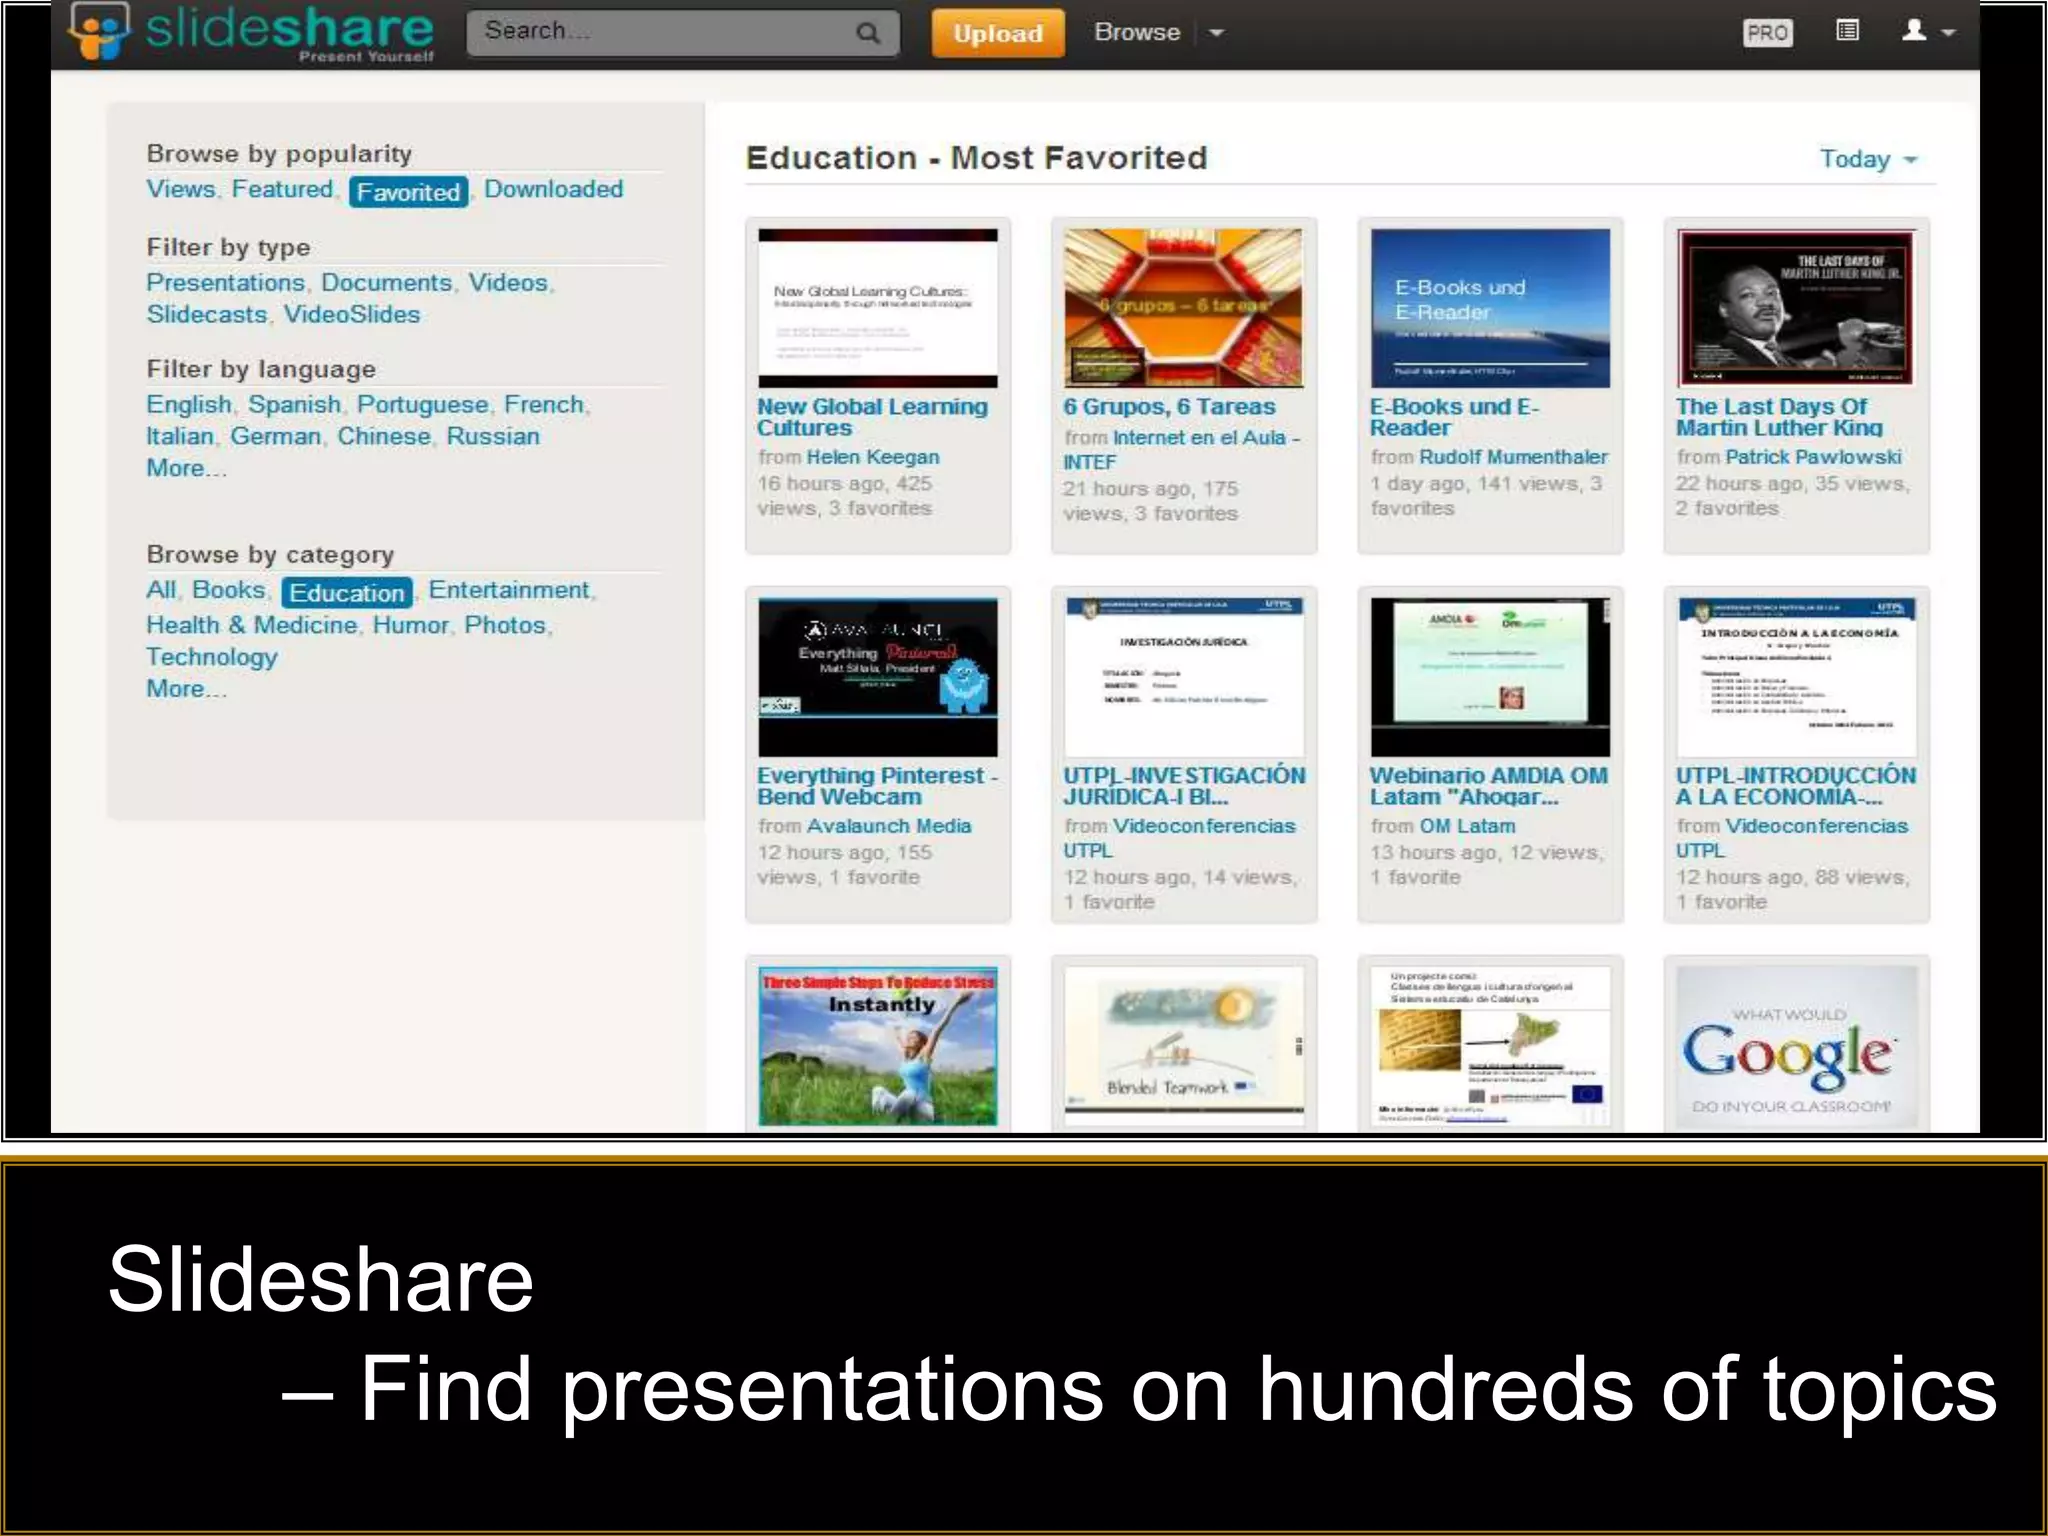Sort by Downloaded popularity
The width and height of the screenshot is (2048, 1536).
pos(554,189)
